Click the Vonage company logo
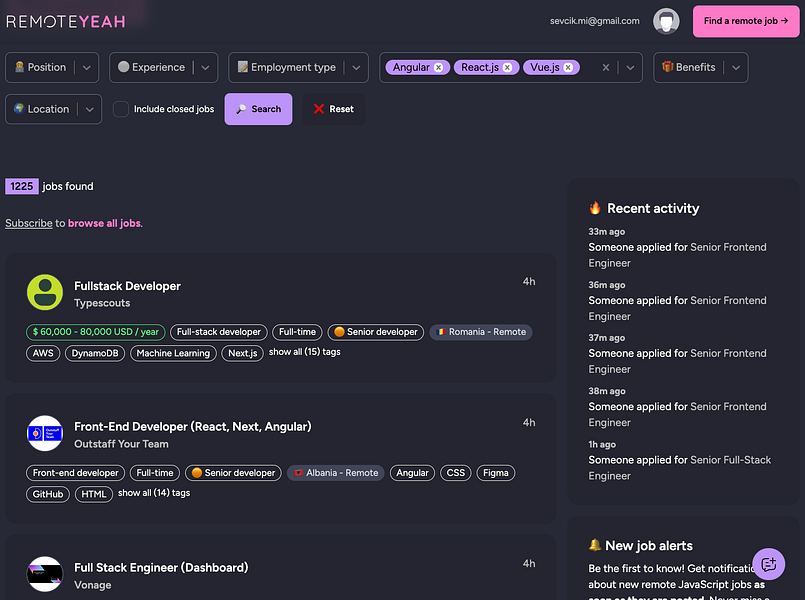The height and width of the screenshot is (600, 805). [44, 574]
